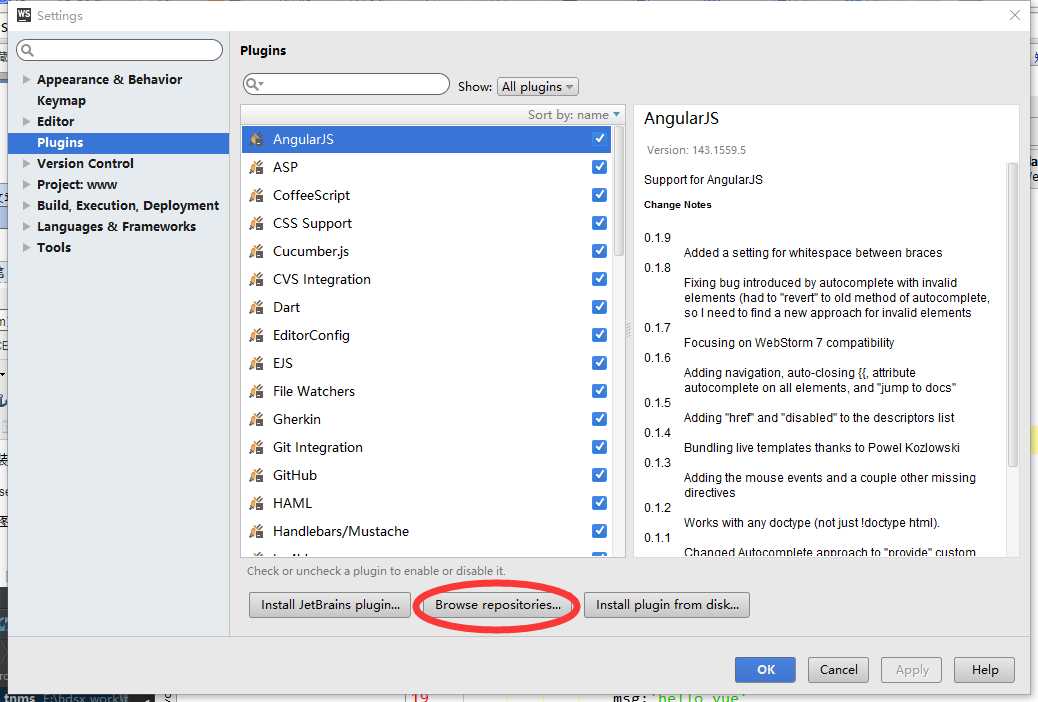Uncheck the EJS plugin checkbox
The height and width of the screenshot is (702, 1038).
point(599,363)
